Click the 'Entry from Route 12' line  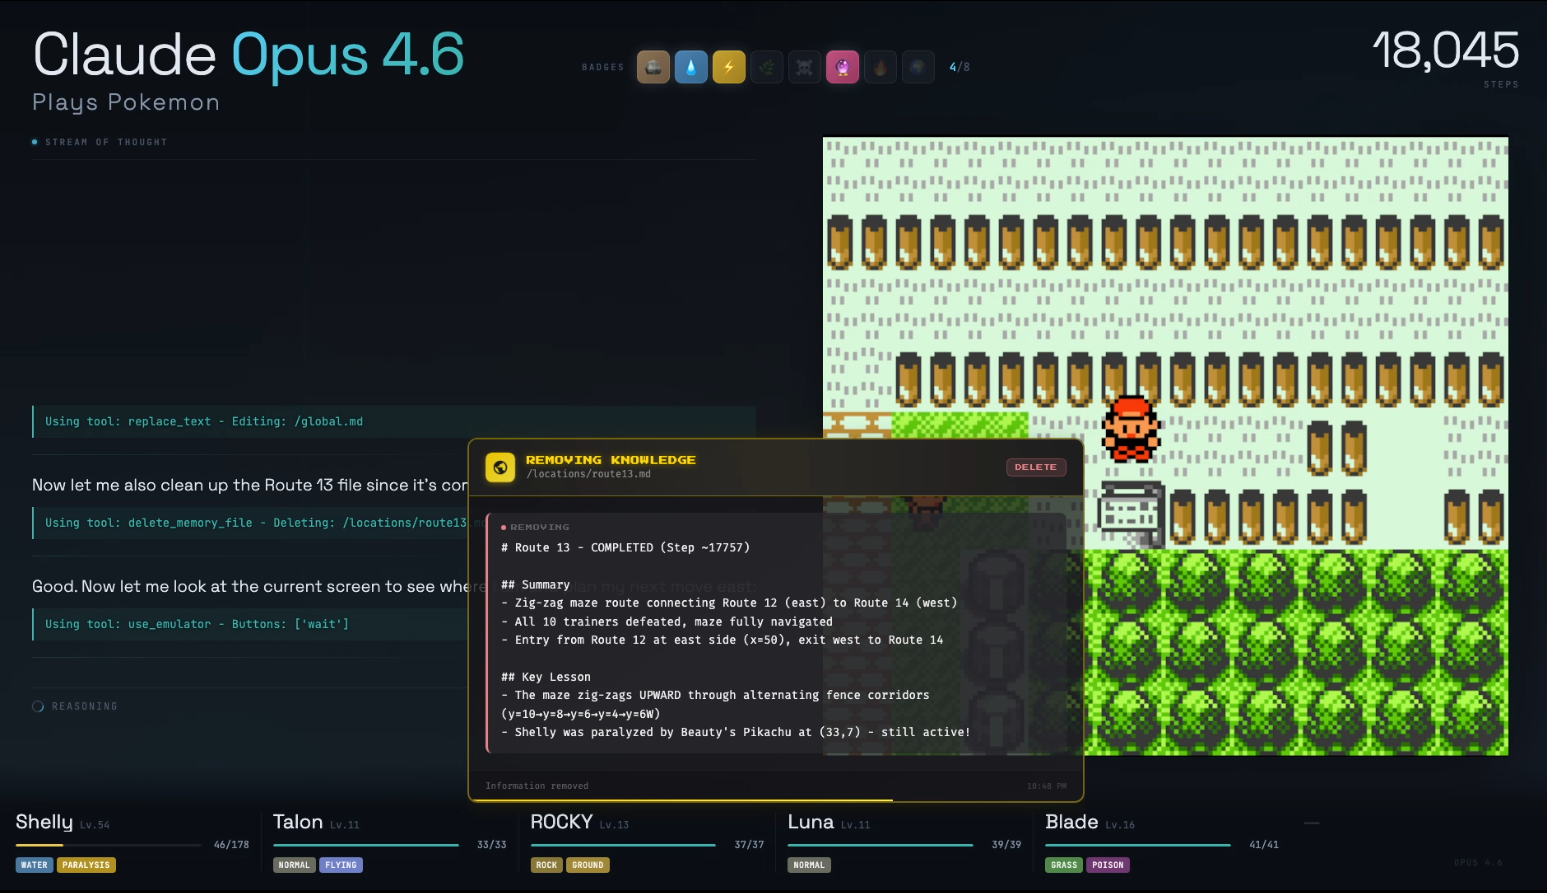pyautogui.click(x=722, y=640)
